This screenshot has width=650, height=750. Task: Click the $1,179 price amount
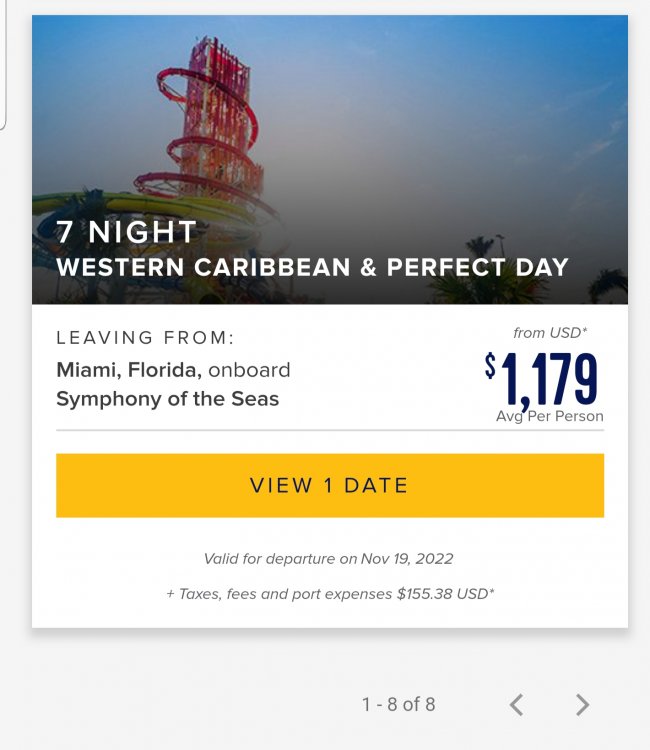[541, 380]
